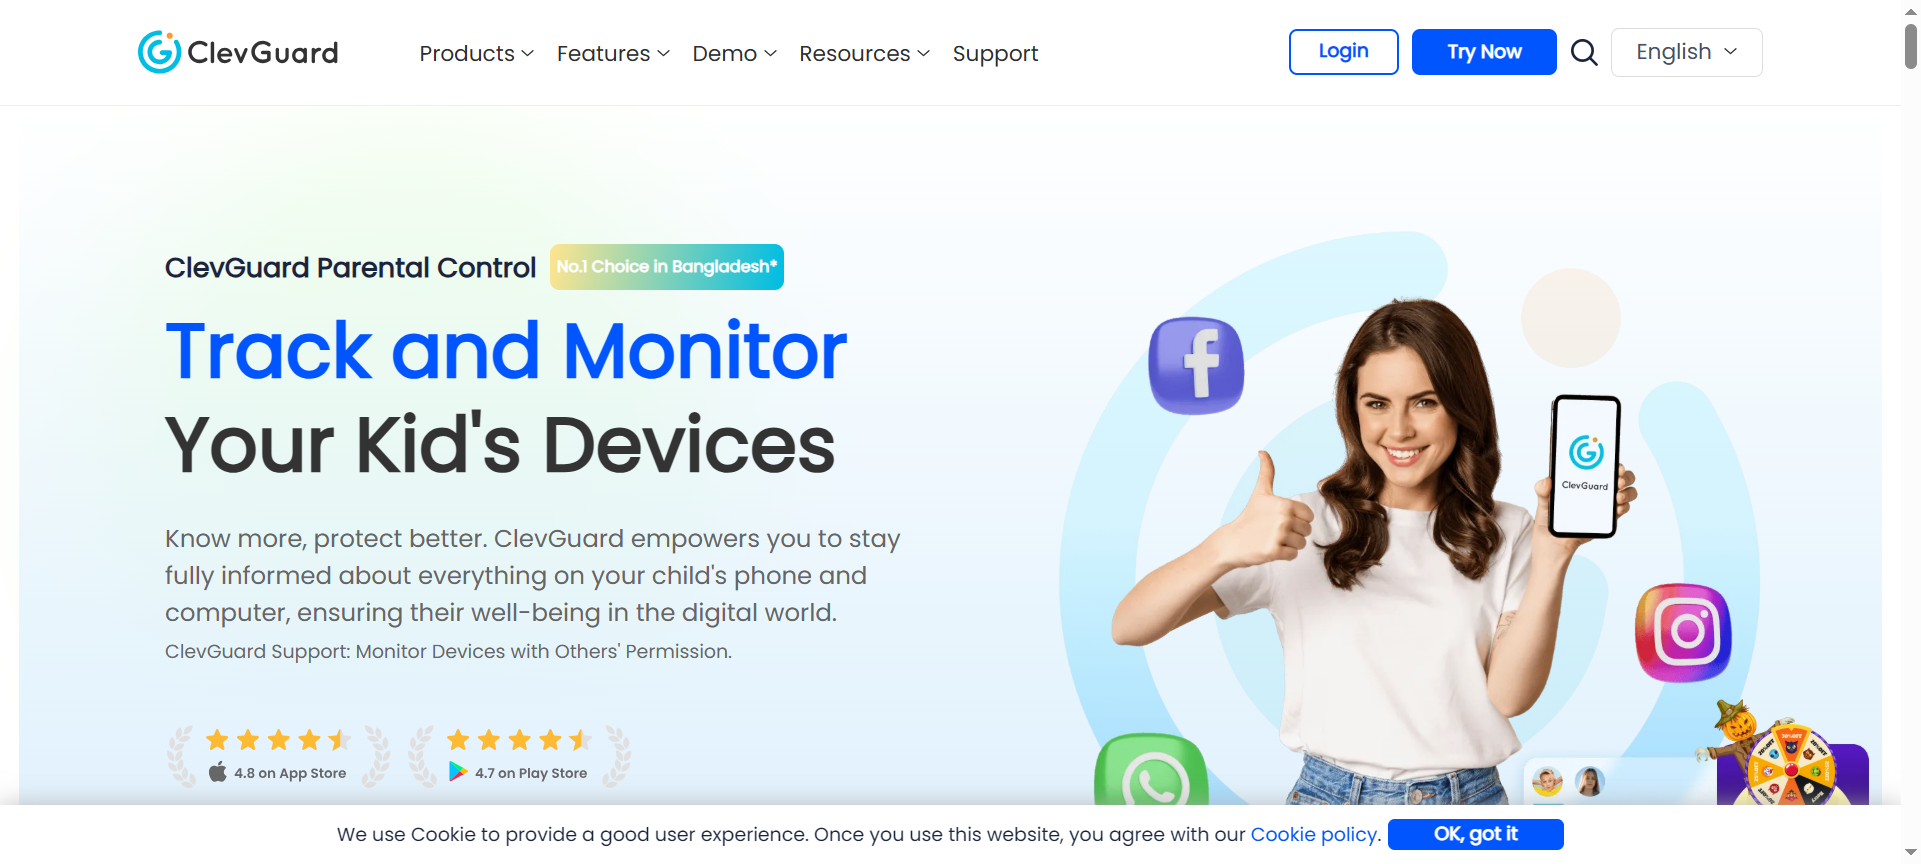Click the Google Play Store rating icon

tap(458, 772)
